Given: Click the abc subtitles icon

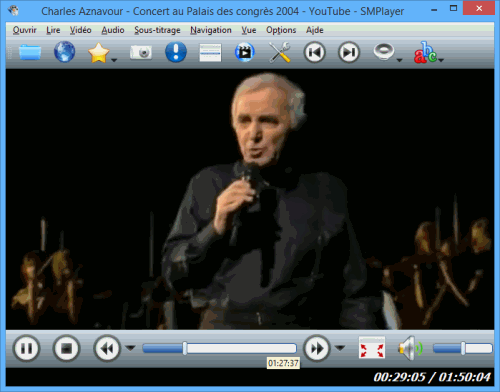Looking at the screenshot, I should 425,52.
